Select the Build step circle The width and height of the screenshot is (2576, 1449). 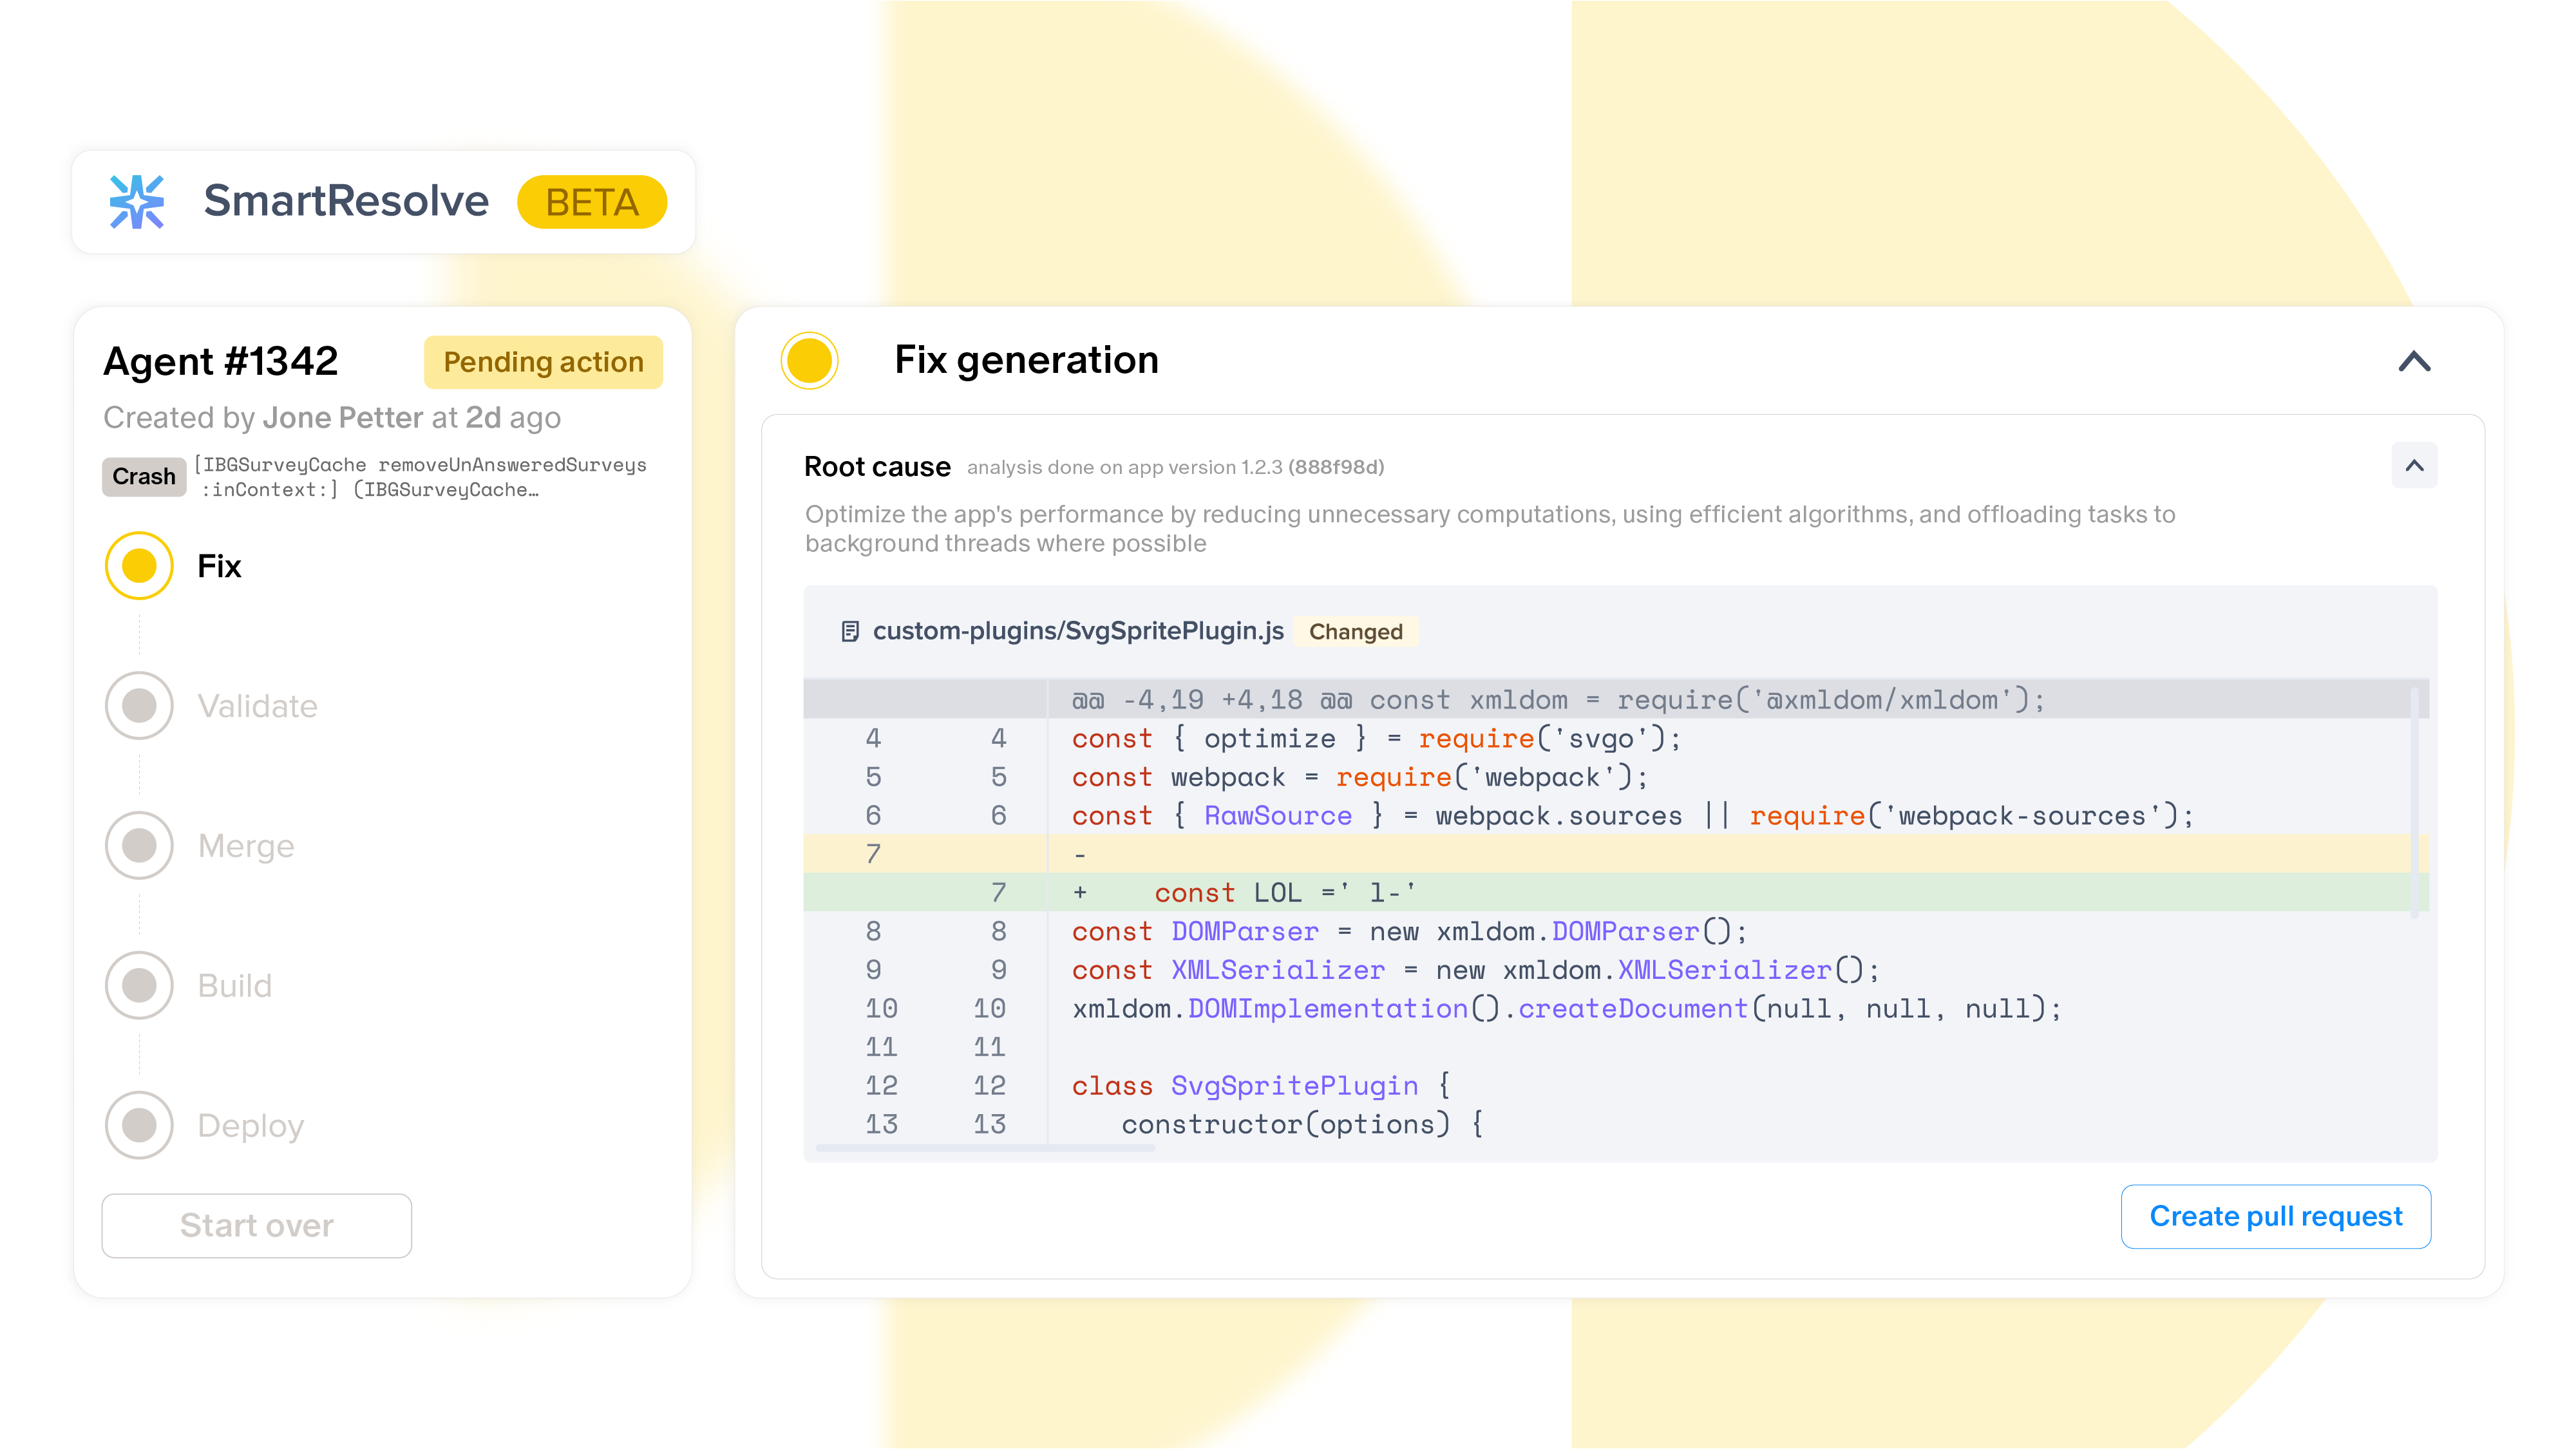[139, 986]
